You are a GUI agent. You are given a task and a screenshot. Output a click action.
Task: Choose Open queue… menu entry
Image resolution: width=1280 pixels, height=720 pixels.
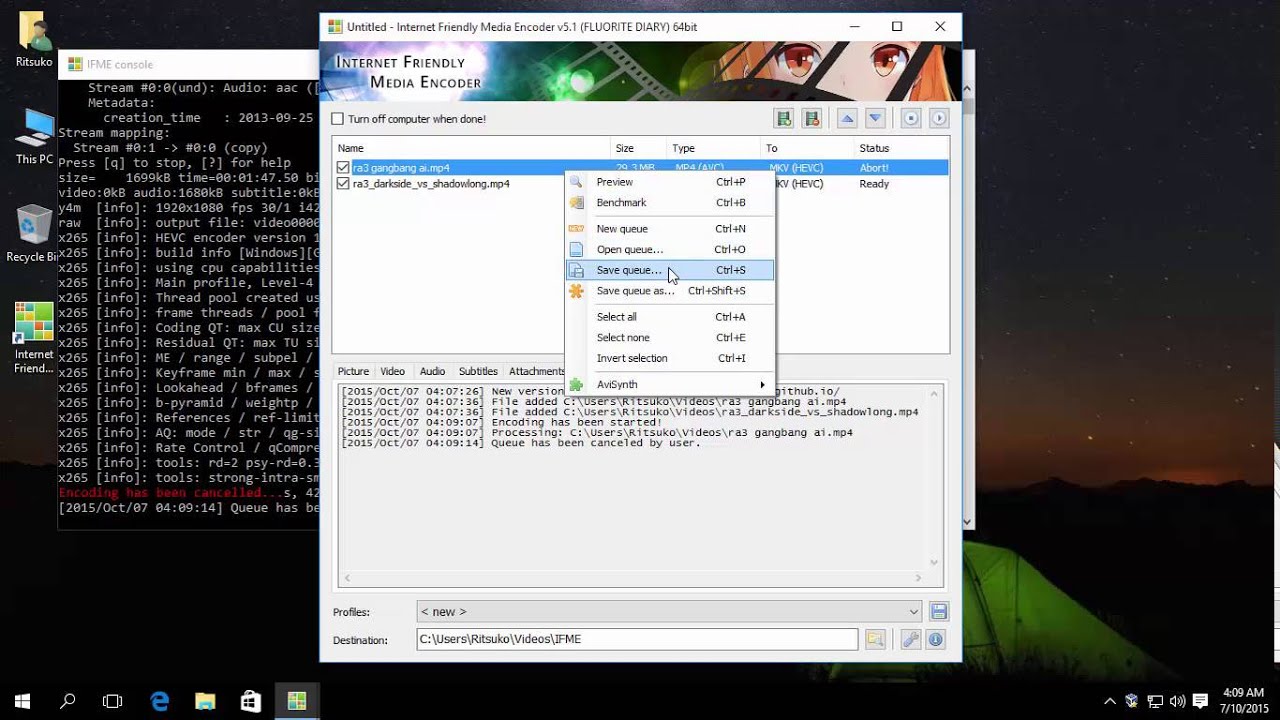pyautogui.click(x=670, y=249)
